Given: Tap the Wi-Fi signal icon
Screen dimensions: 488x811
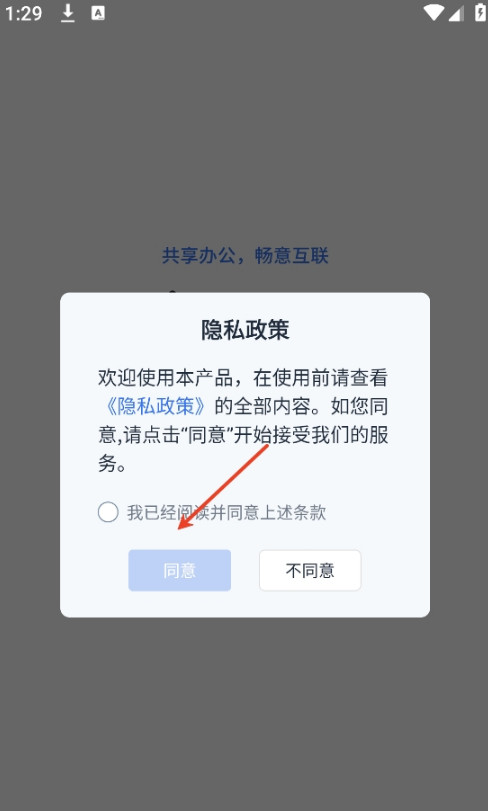Looking at the screenshot, I should (x=433, y=13).
